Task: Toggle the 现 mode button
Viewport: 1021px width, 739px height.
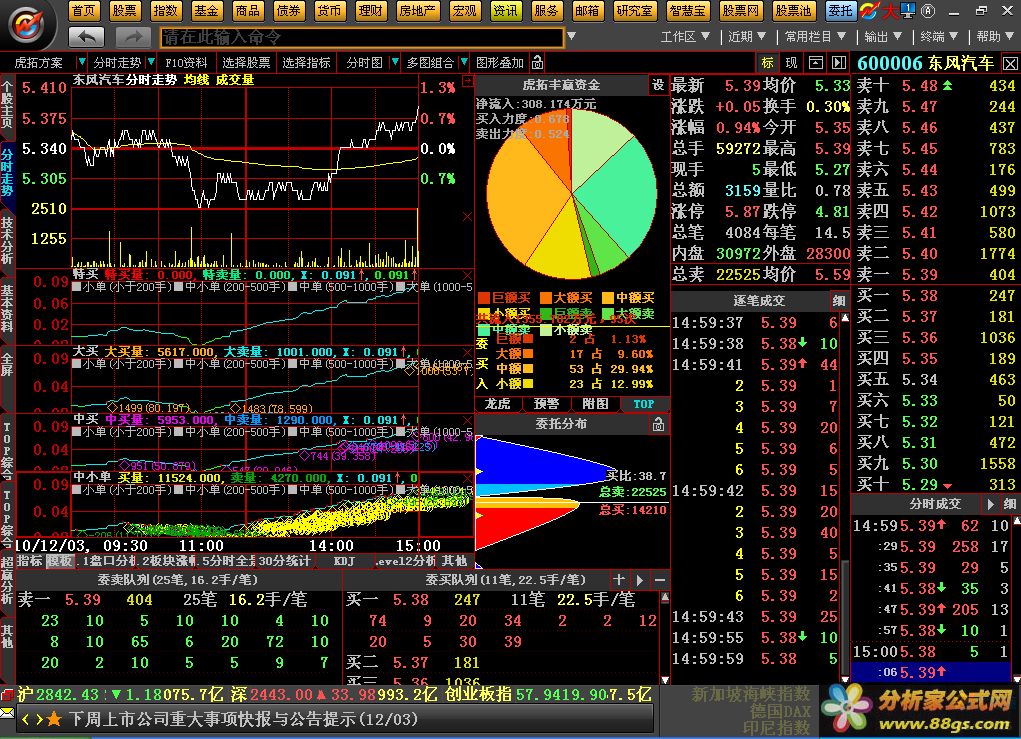Action: [791, 63]
